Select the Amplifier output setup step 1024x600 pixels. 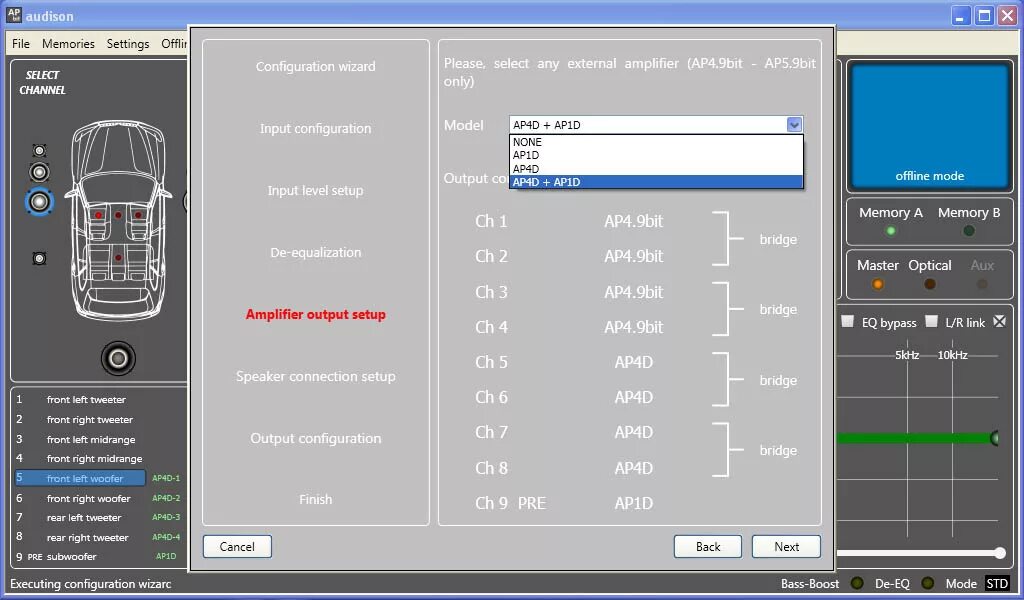click(315, 315)
